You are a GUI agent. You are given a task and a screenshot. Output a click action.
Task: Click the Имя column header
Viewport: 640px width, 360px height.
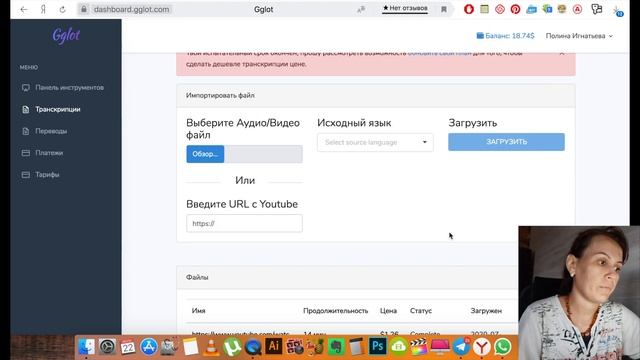point(198,311)
